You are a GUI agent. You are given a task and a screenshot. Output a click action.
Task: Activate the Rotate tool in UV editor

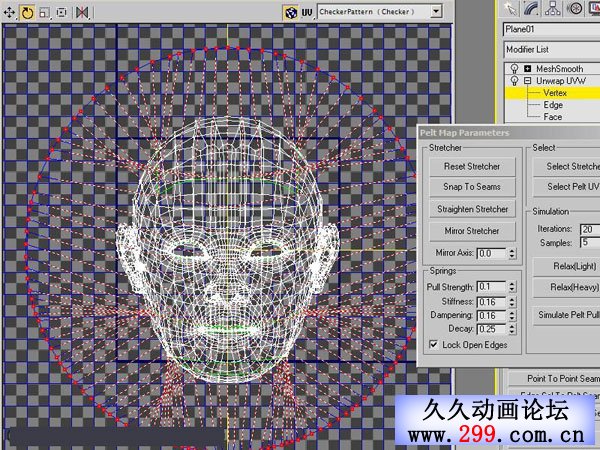[27, 13]
